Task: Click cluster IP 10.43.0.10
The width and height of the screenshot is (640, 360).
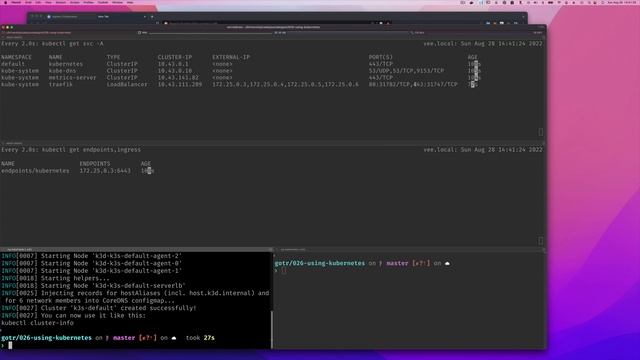Action: coord(175,71)
